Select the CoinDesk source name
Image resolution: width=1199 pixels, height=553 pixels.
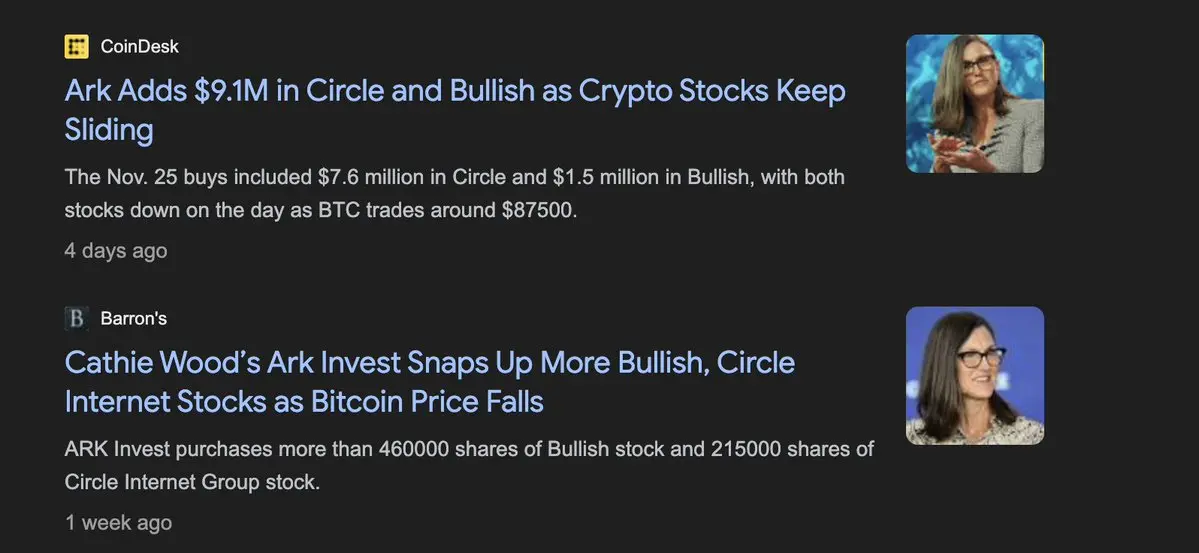pyautogui.click(x=139, y=47)
